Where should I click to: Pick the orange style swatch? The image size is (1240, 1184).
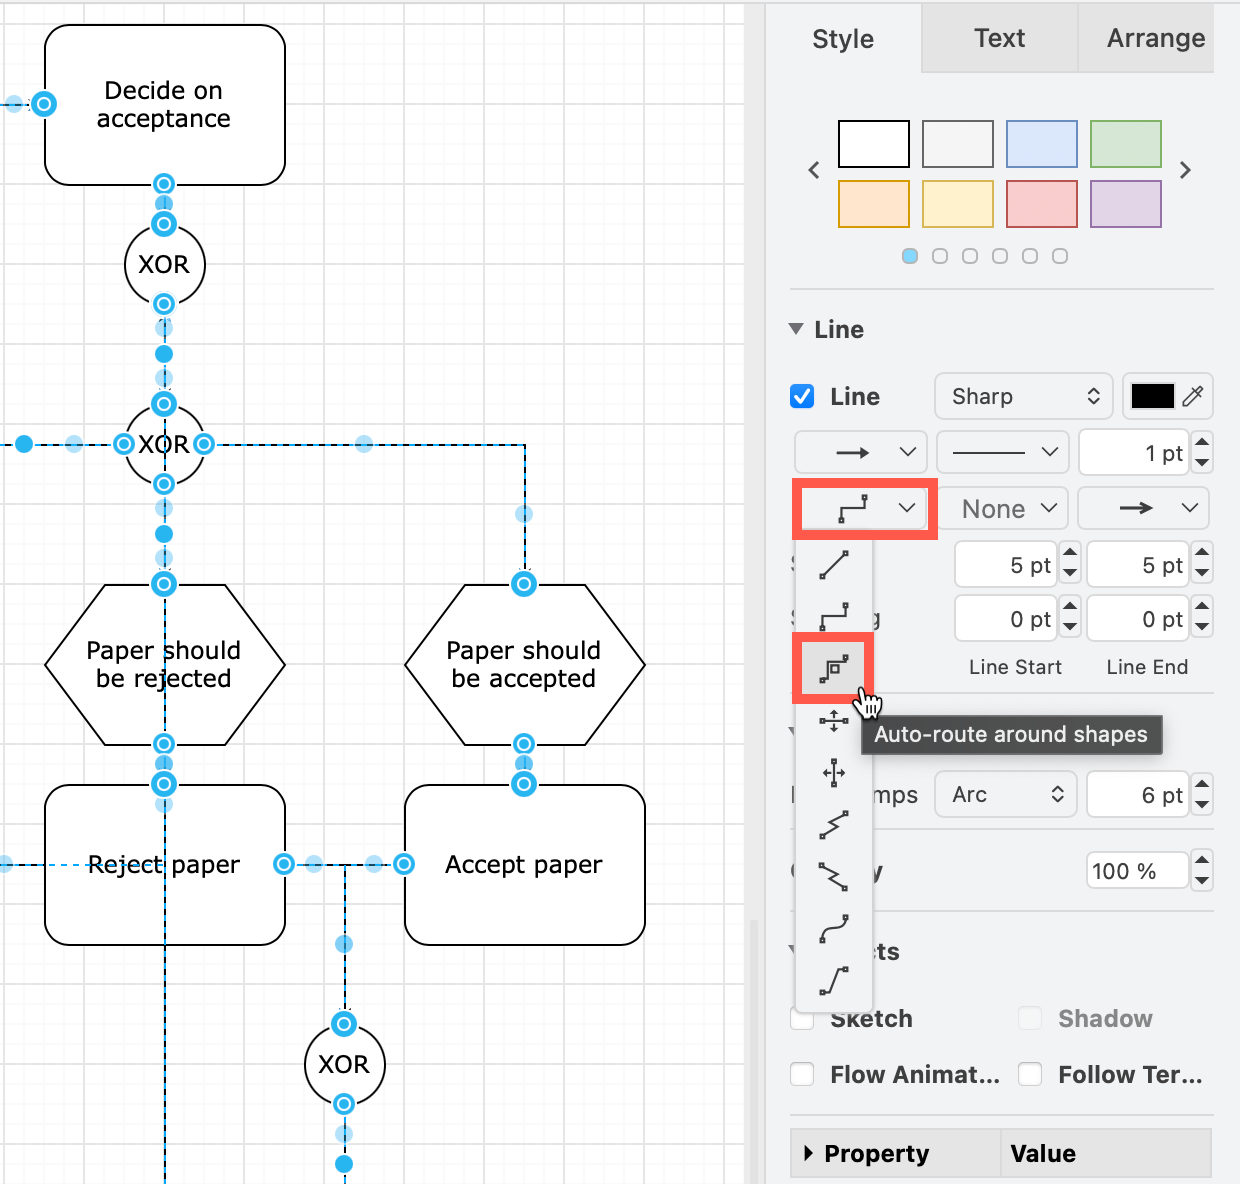coord(874,204)
